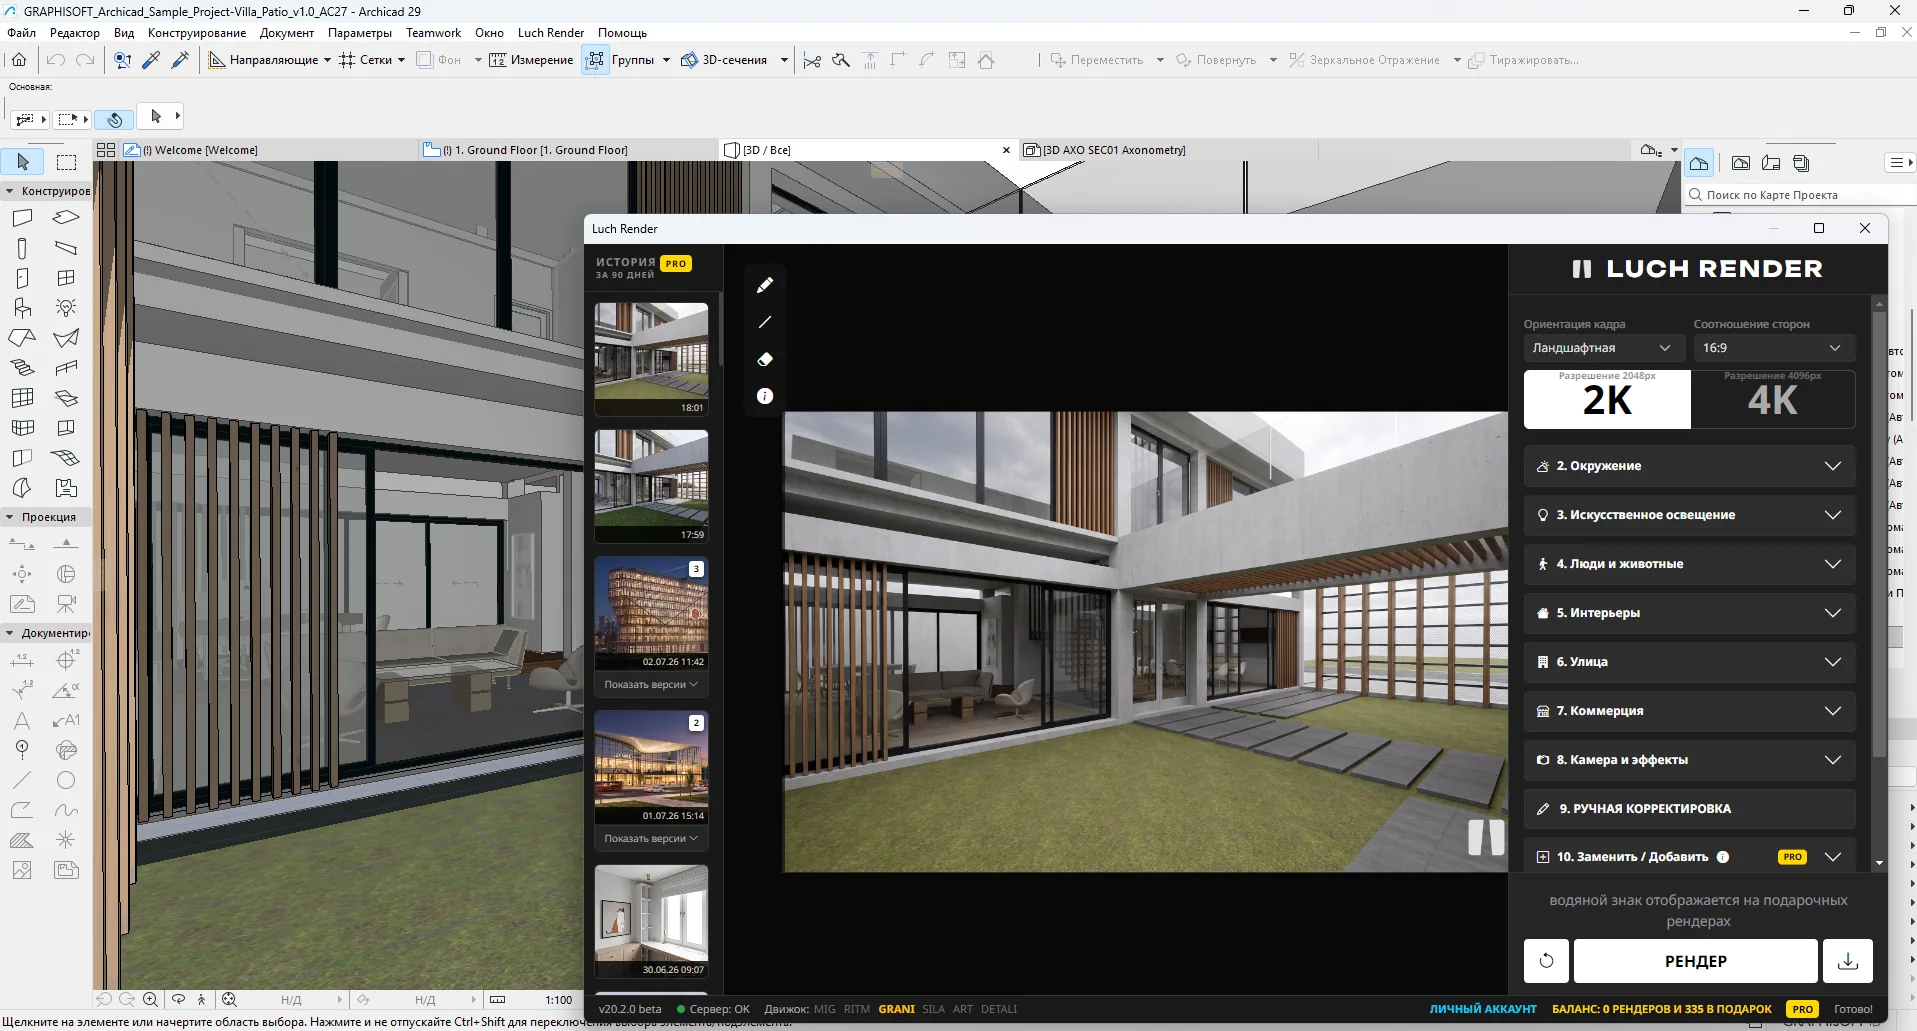
Task: Select the Circle tool in toolbox
Action: coord(66,780)
